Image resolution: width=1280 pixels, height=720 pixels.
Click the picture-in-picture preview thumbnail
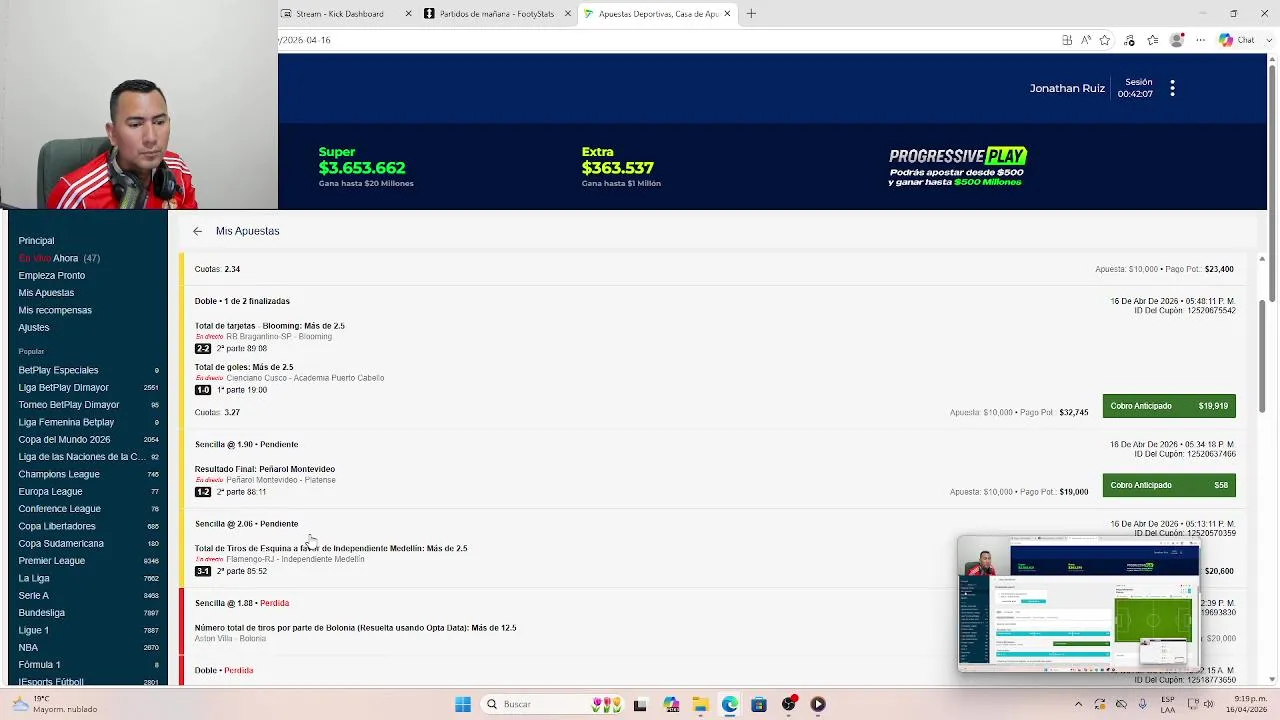point(1078,604)
